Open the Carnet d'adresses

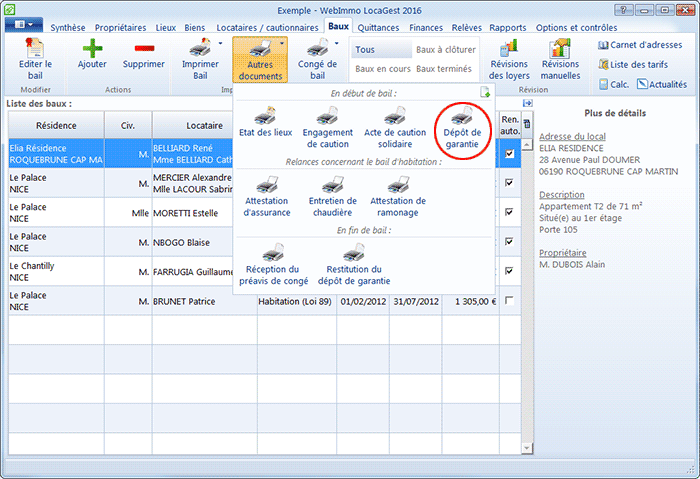pyautogui.click(x=640, y=45)
